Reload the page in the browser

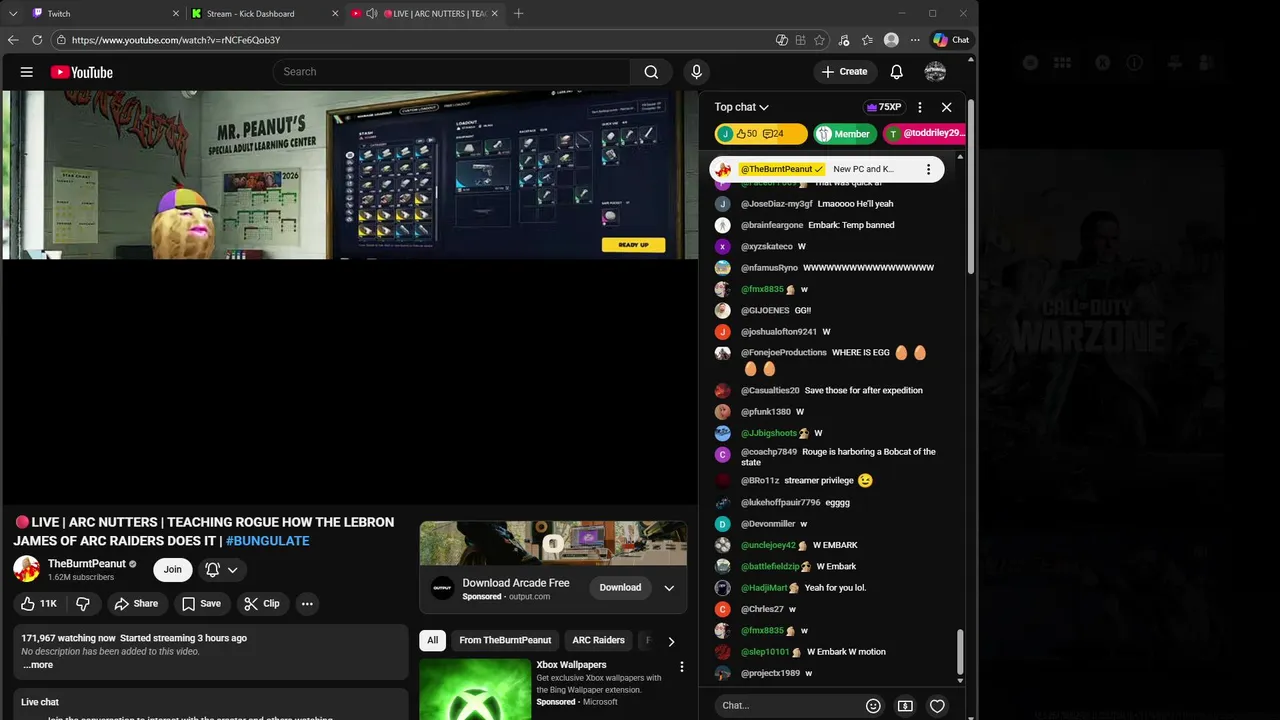point(37,40)
